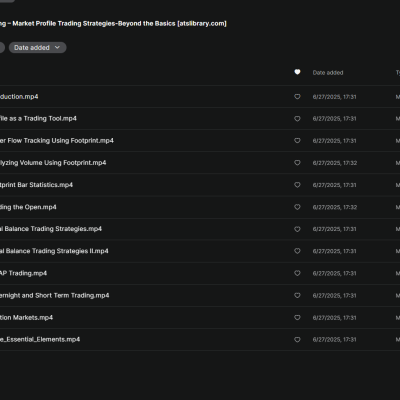The width and height of the screenshot is (400, 400).
Task: Click the folder title Market Profile Trading Strategies
Action: [x=113, y=24]
